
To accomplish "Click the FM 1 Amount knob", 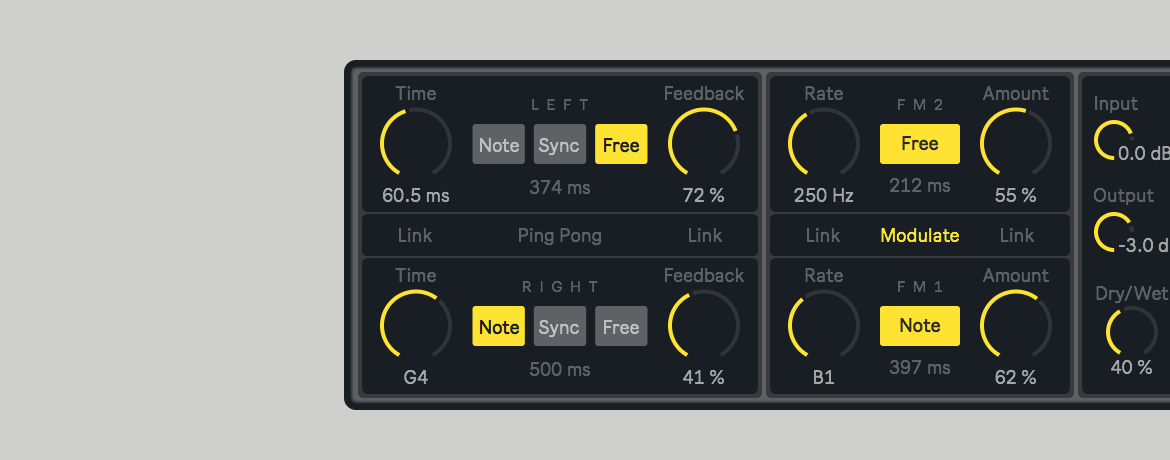I will pyautogui.click(x=1015, y=326).
